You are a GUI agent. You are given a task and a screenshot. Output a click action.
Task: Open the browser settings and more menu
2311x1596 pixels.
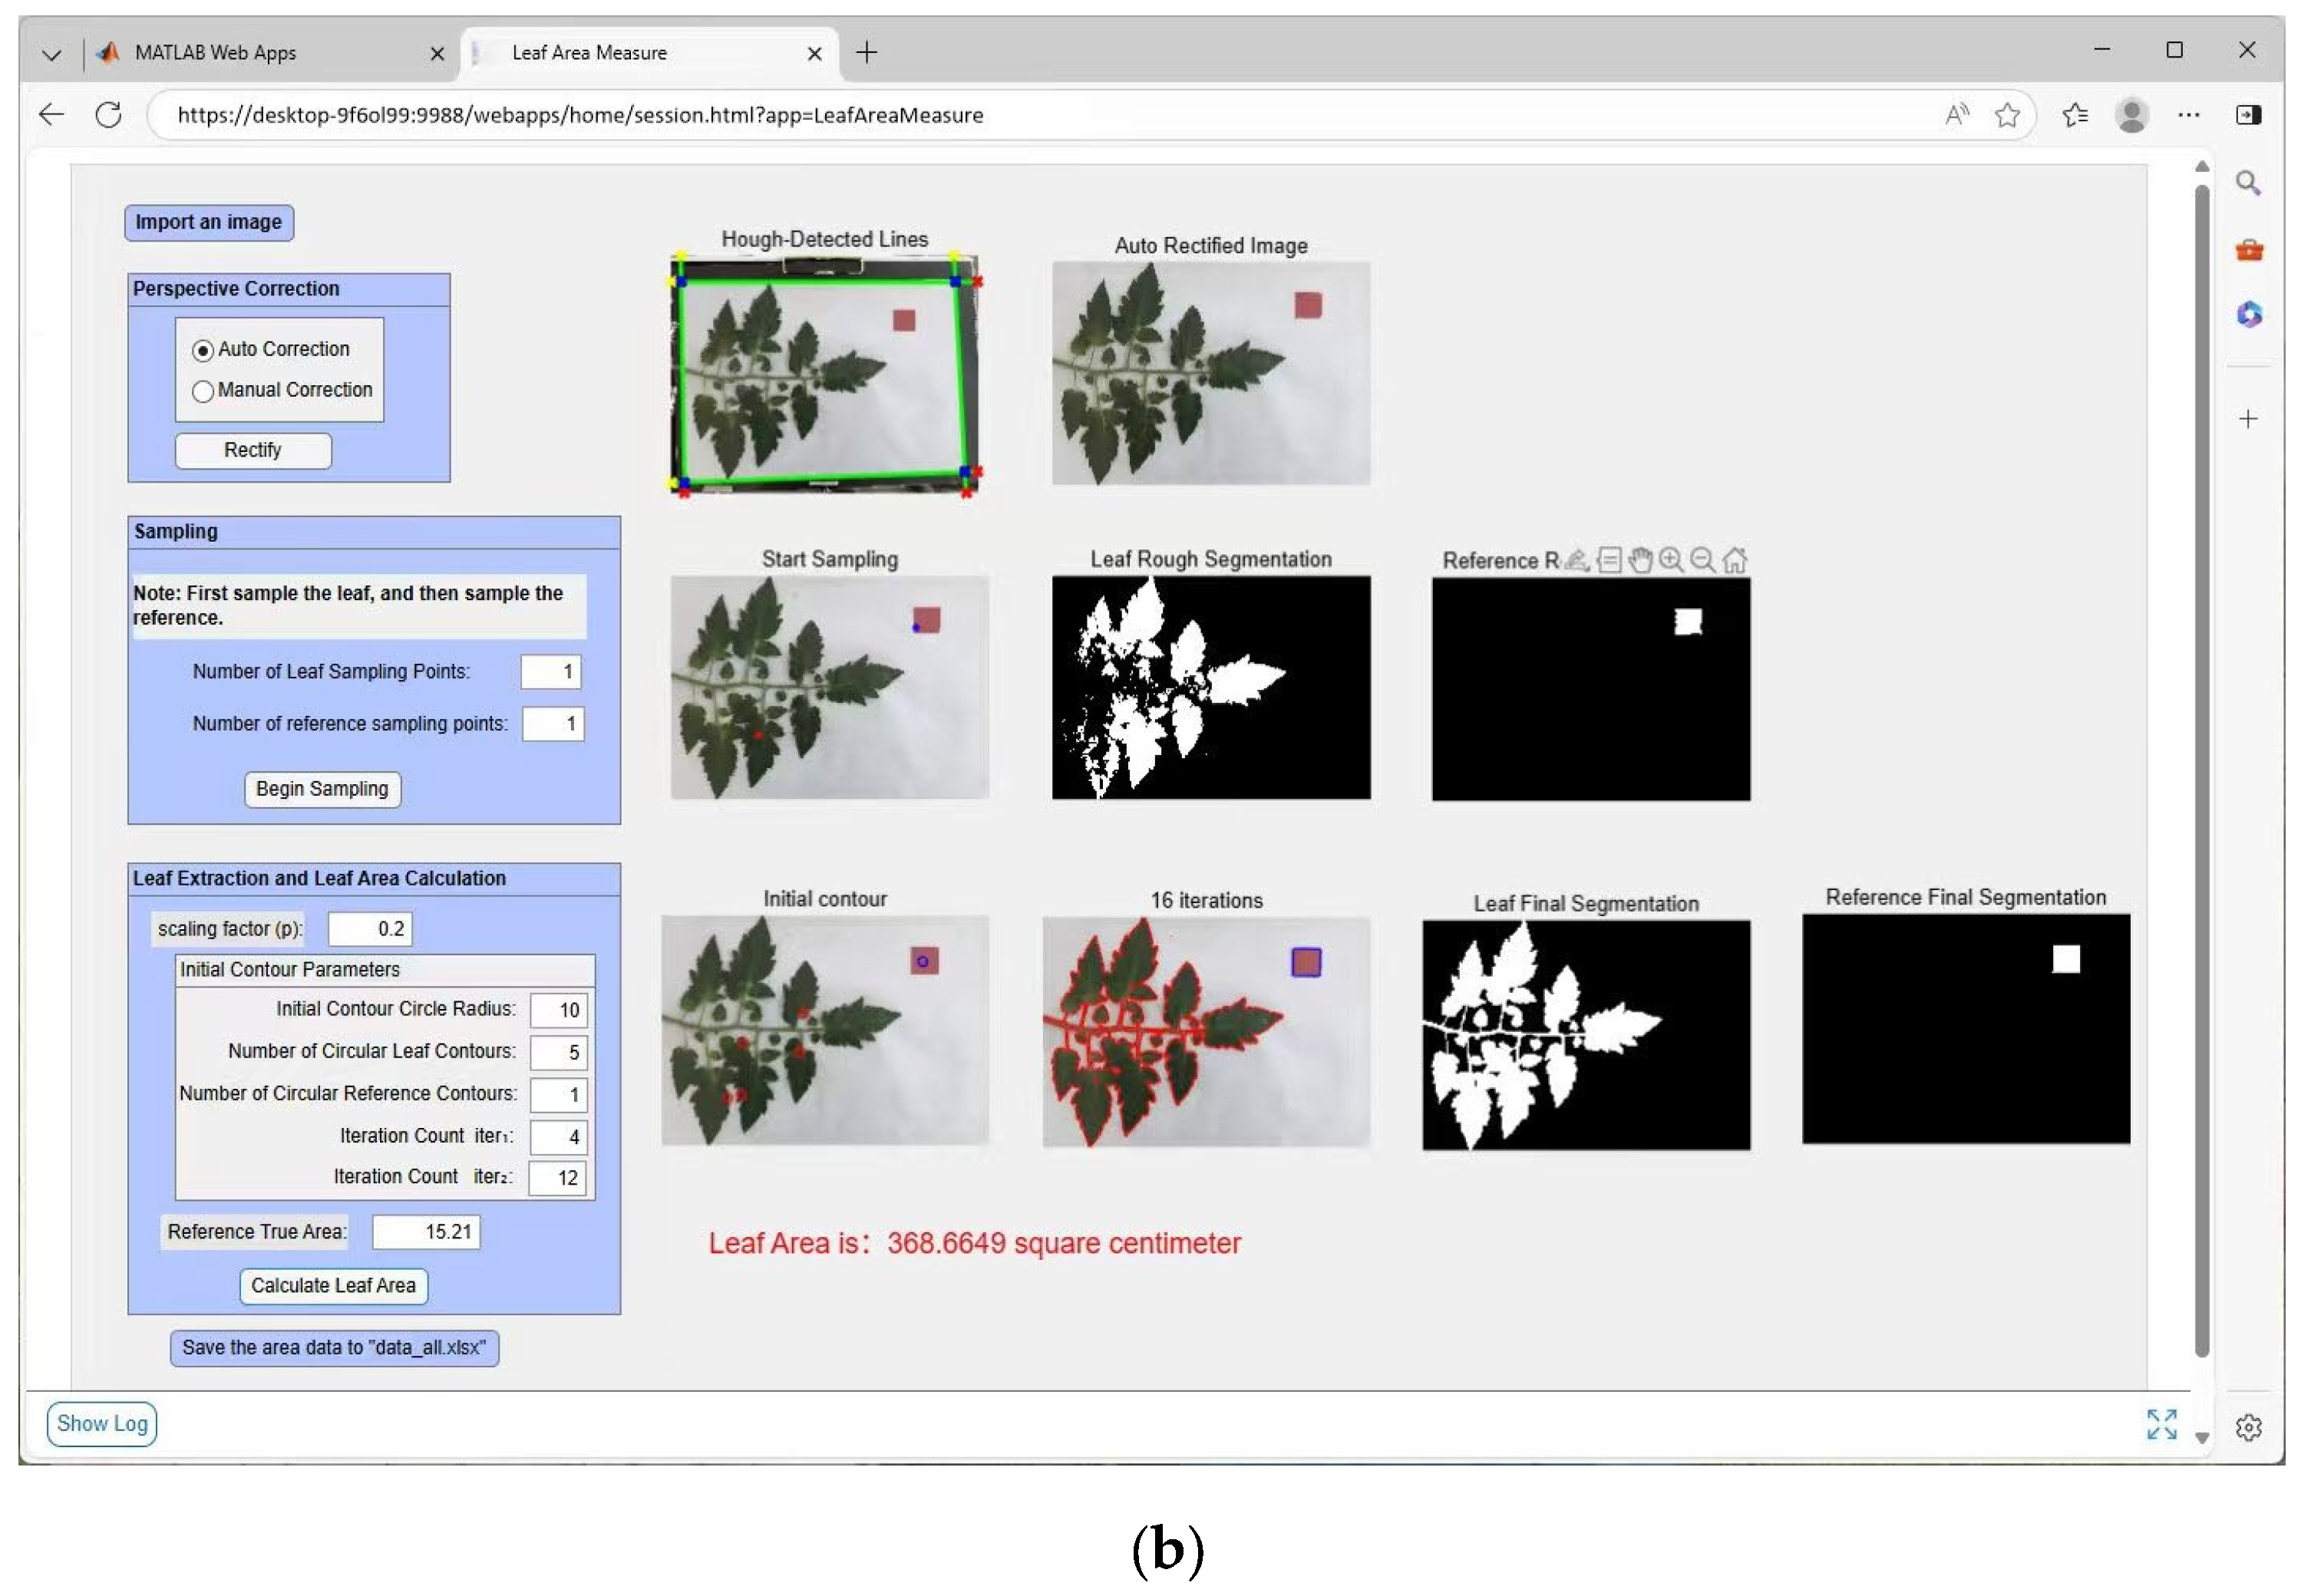pos(2189,115)
